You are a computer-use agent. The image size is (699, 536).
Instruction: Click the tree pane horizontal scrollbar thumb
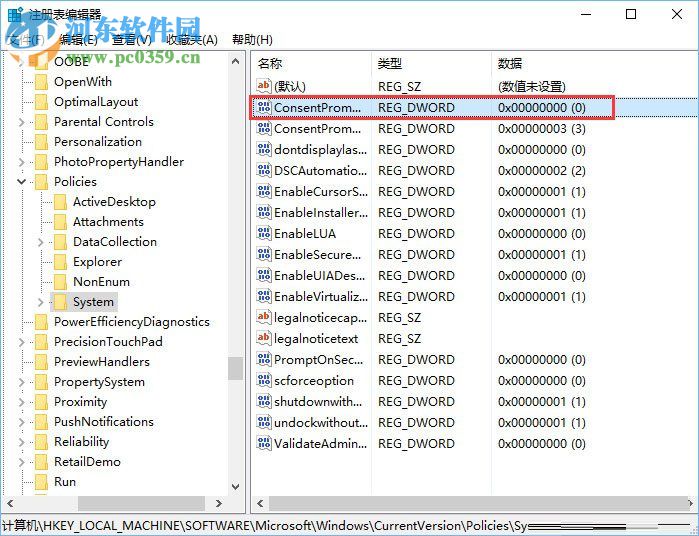tap(141, 503)
